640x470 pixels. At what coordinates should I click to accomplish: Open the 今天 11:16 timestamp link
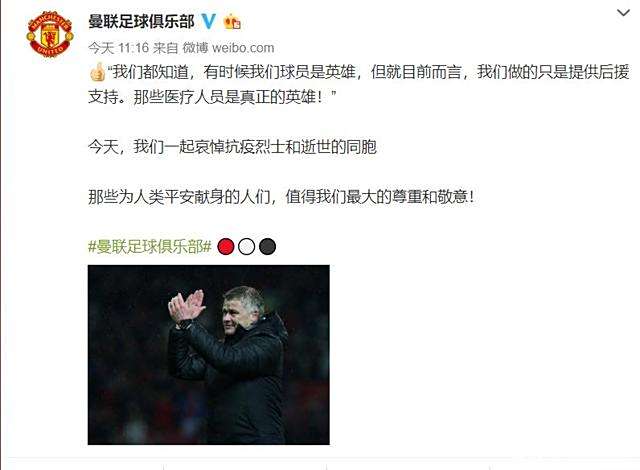(118, 48)
